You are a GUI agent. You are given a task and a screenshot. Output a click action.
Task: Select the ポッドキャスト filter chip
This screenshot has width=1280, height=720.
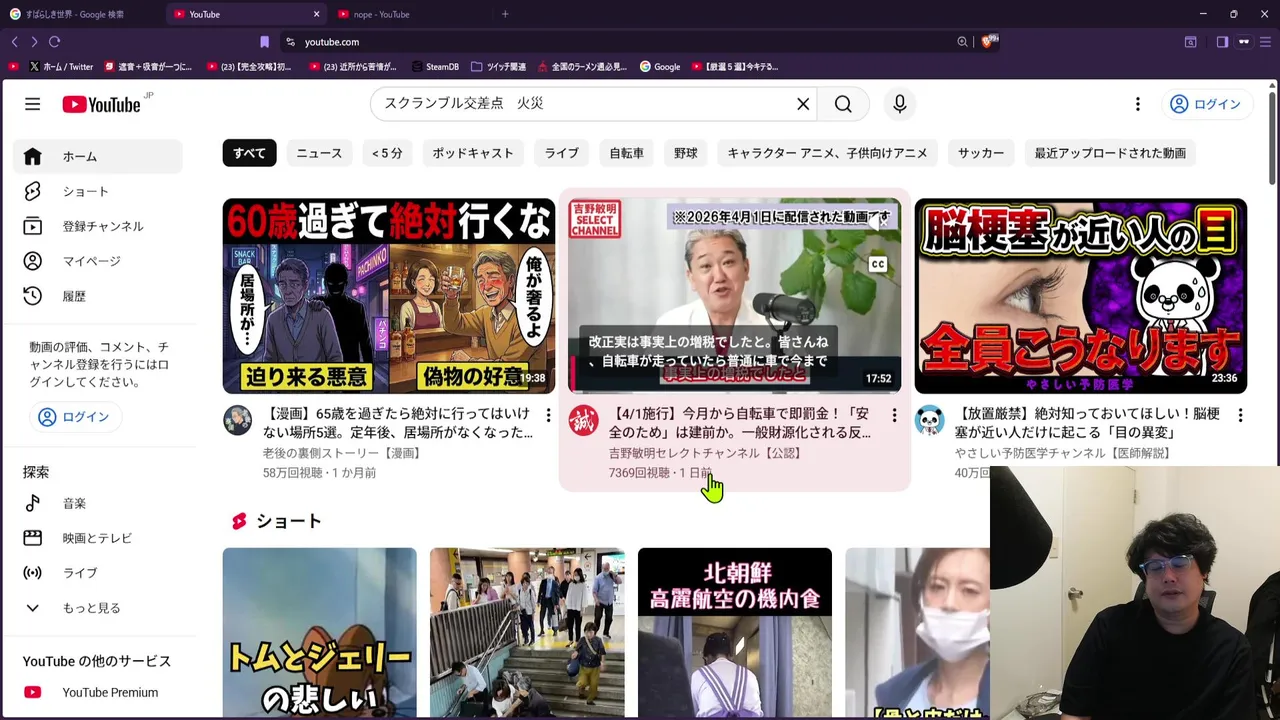point(473,153)
